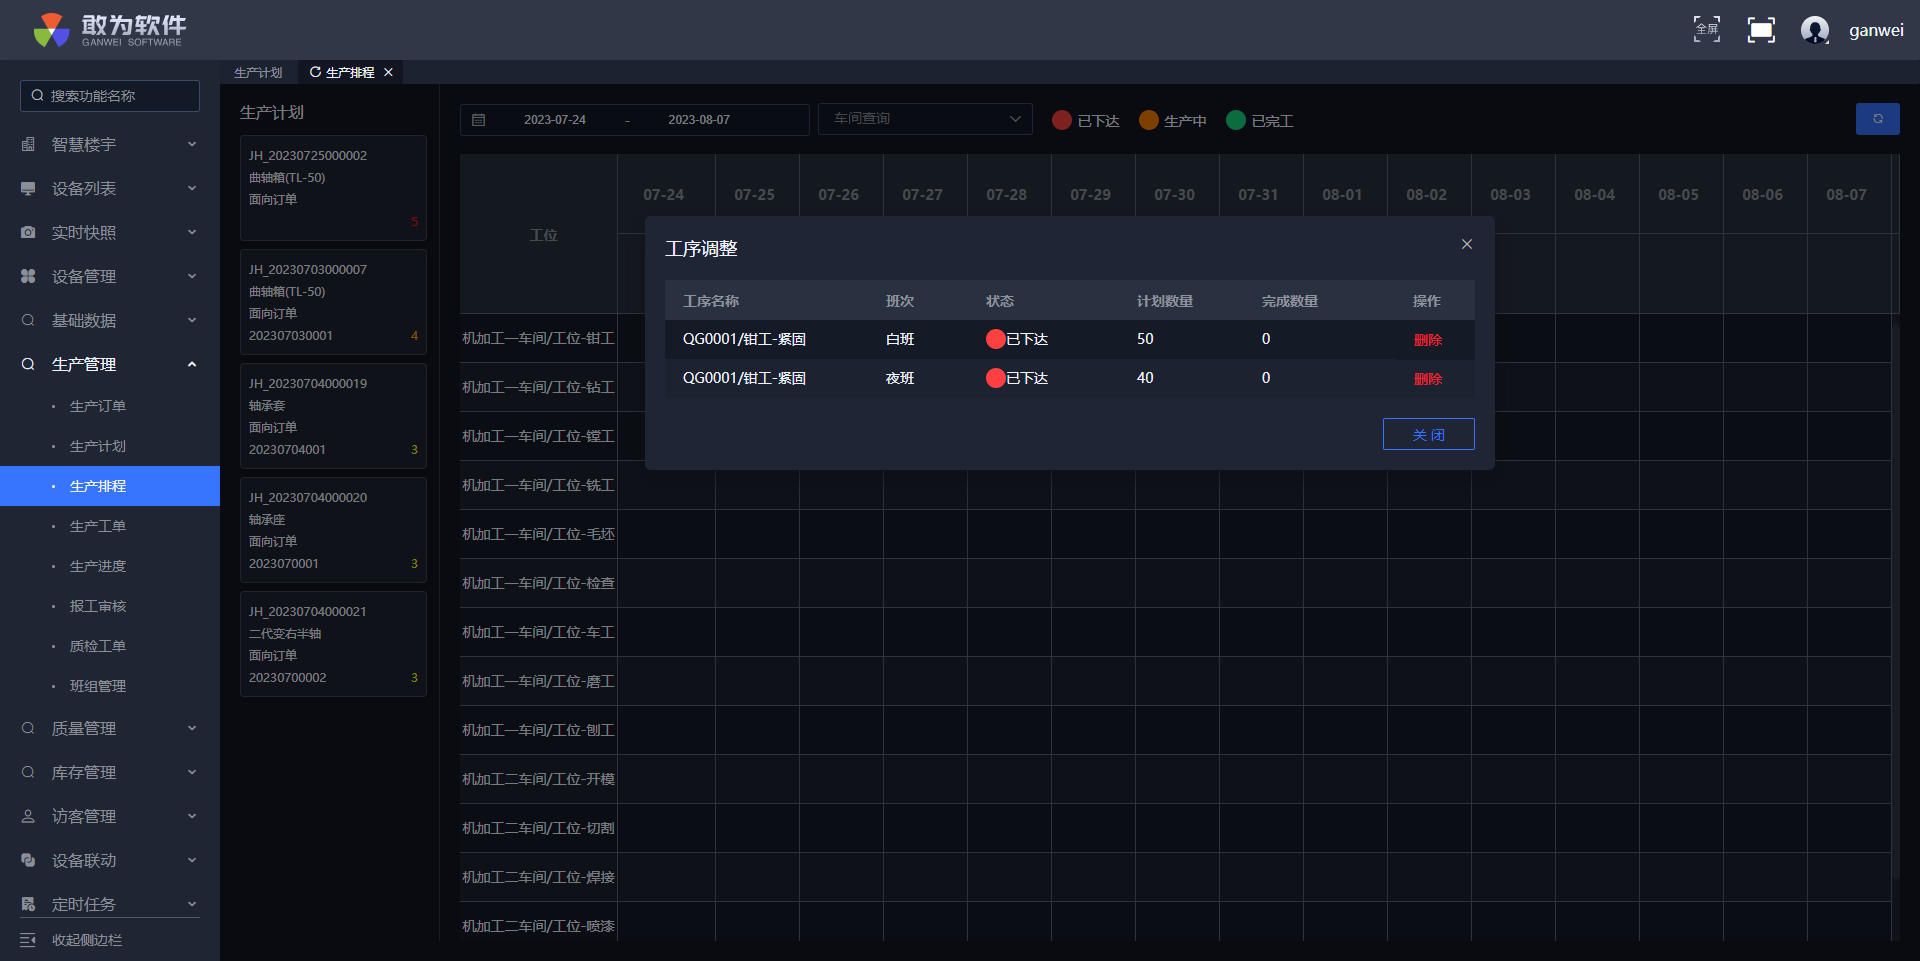
Task: Close the 工序调整 dialog using X icon
Action: pyautogui.click(x=1466, y=244)
